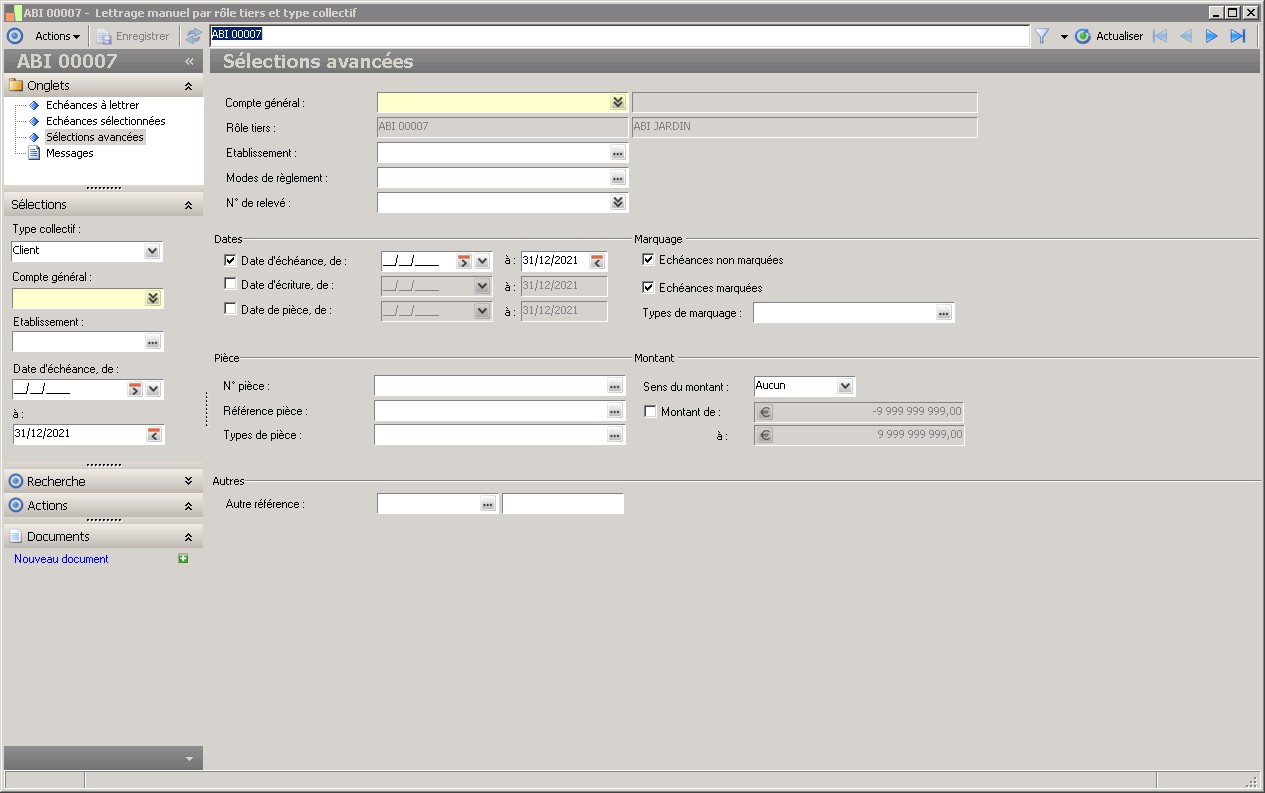Viewport: 1265px width, 793px height.
Task: Toggle the Echéances non marquées checkbox
Action: (x=648, y=260)
